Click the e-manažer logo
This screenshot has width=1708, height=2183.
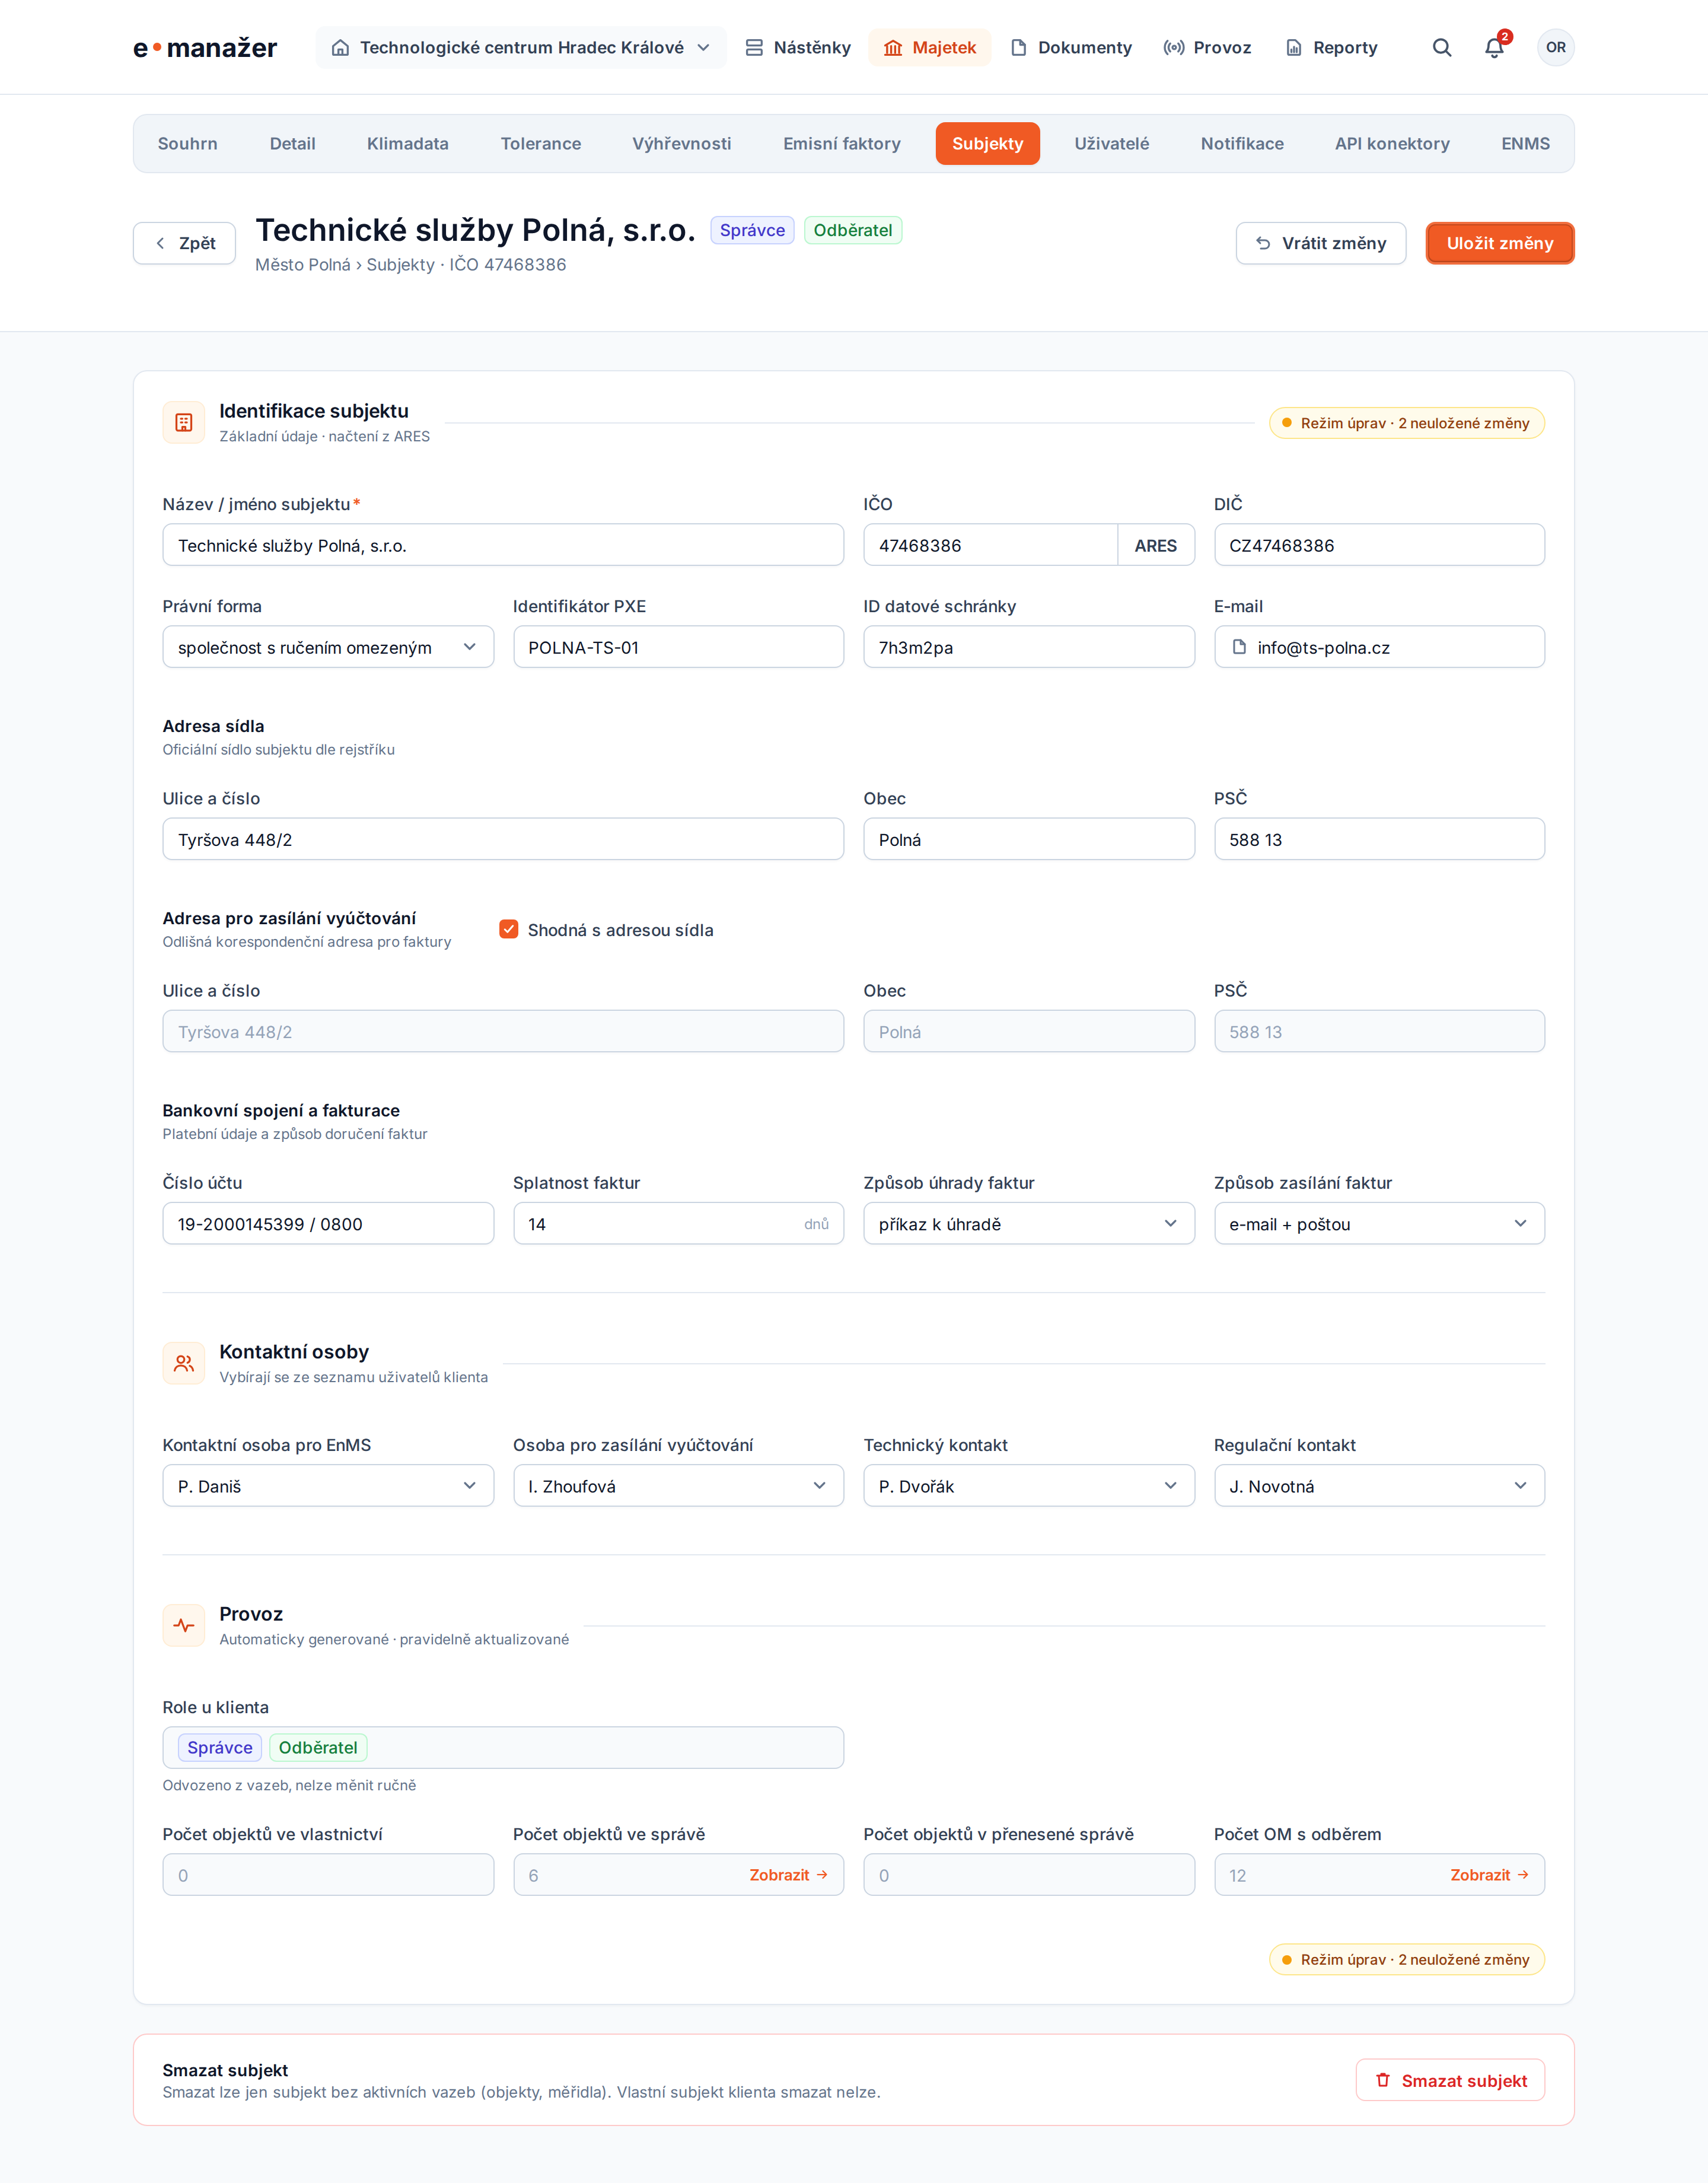[205, 47]
